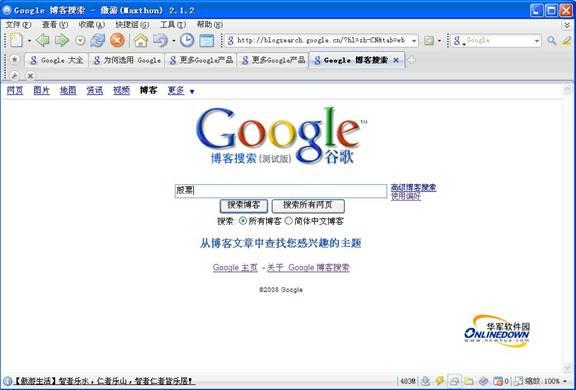Click the round X icon below tab bar

click(x=30, y=76)
